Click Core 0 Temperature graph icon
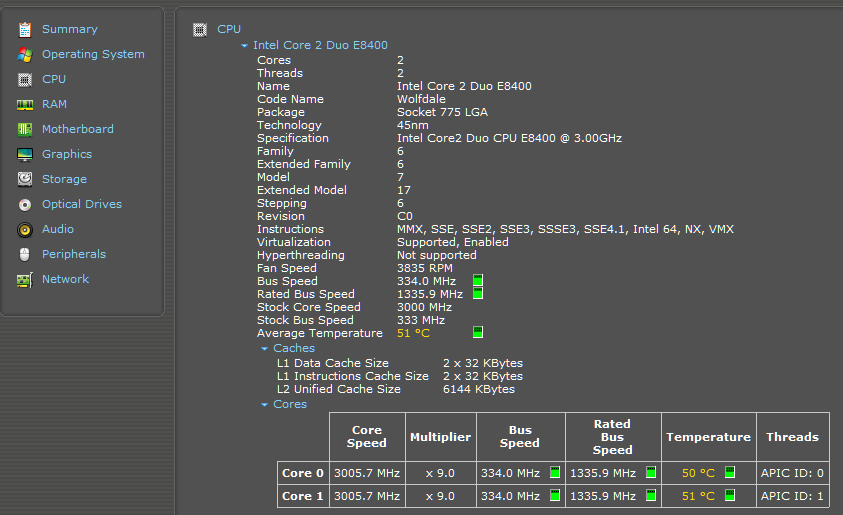 pyautogui.click(x=730, y=472)
